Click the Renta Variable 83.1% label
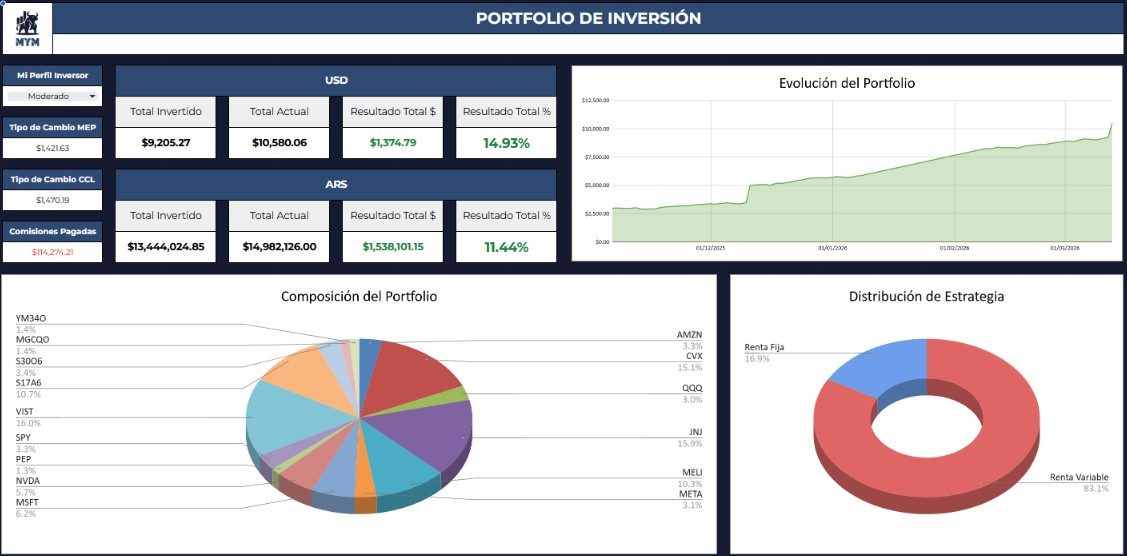1127x556 pixels. [1079, 483]
